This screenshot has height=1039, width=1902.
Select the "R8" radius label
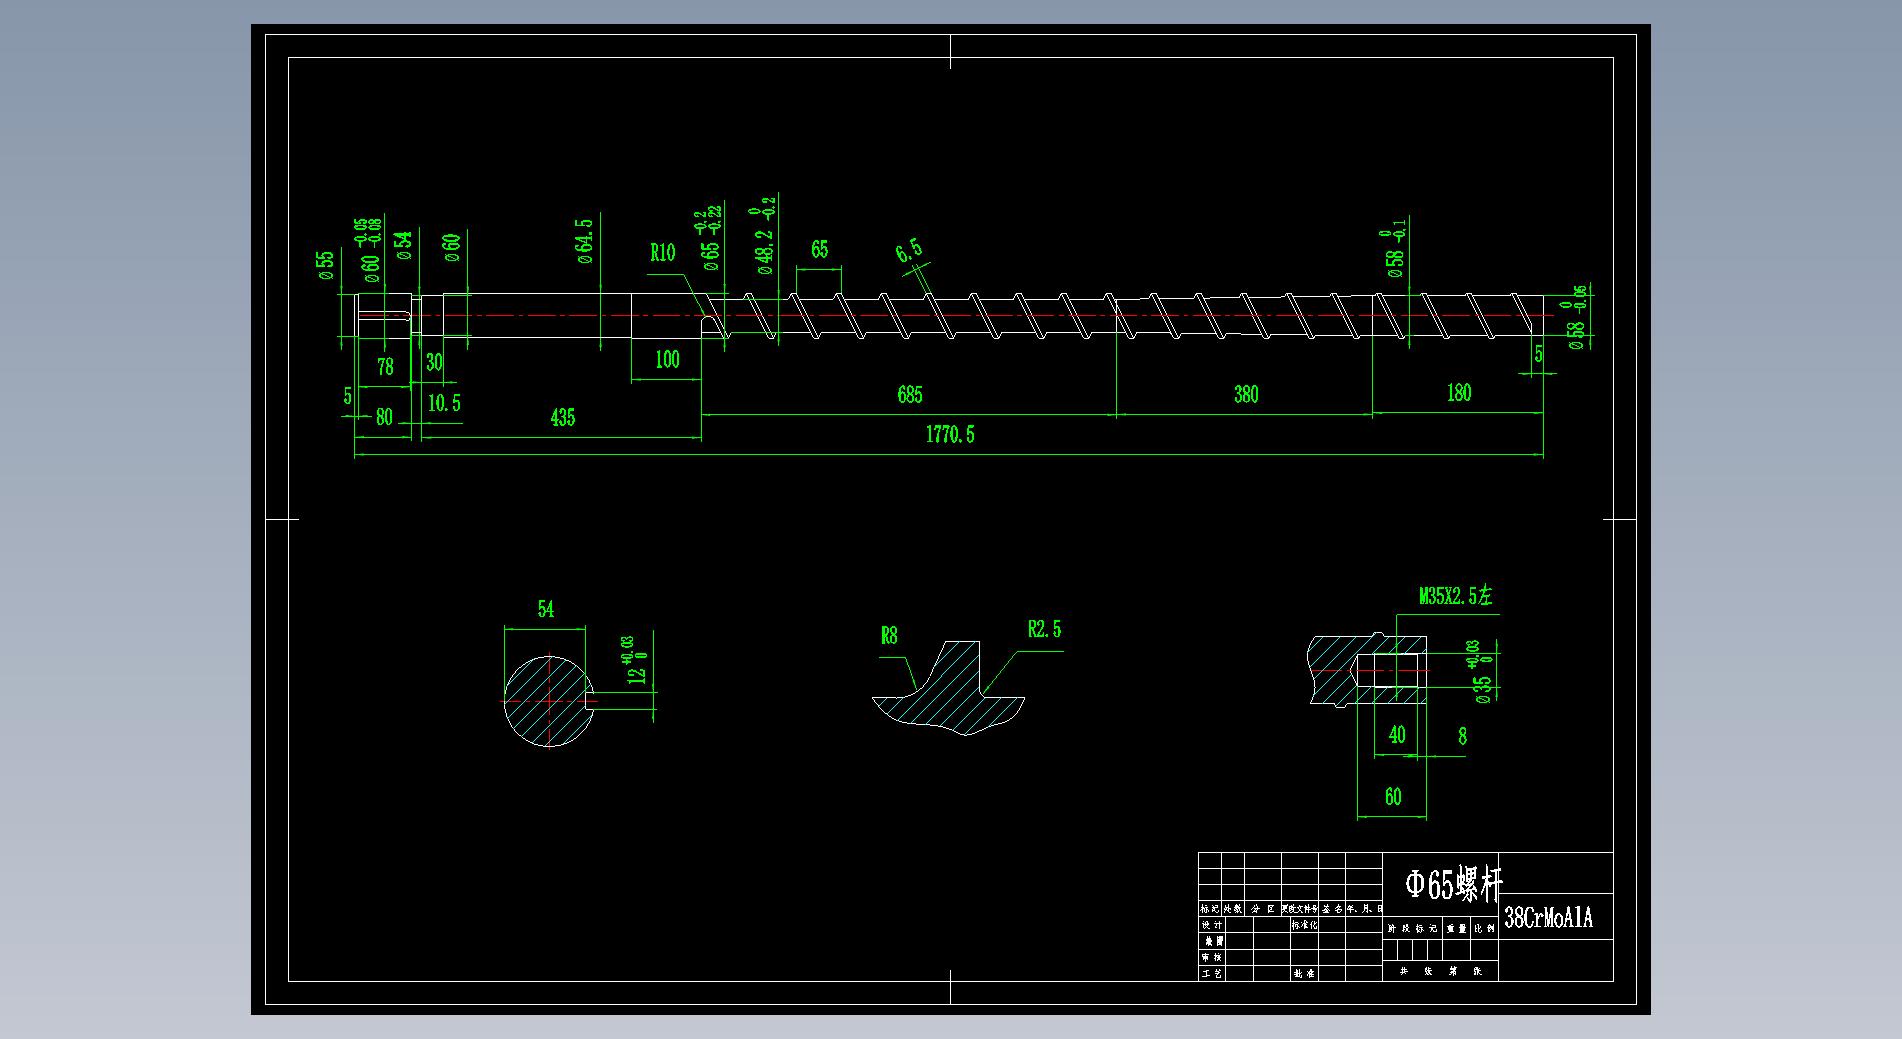click(889, 635)
